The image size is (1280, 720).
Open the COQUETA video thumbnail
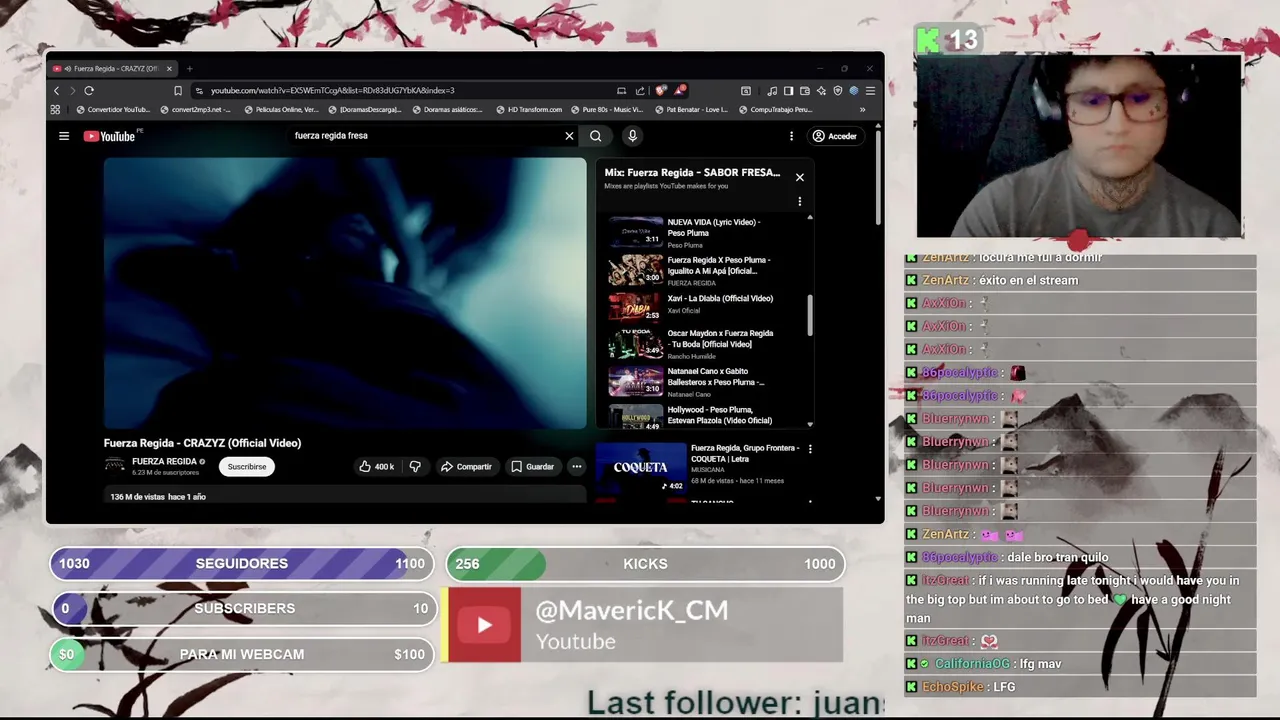point(641,468)
